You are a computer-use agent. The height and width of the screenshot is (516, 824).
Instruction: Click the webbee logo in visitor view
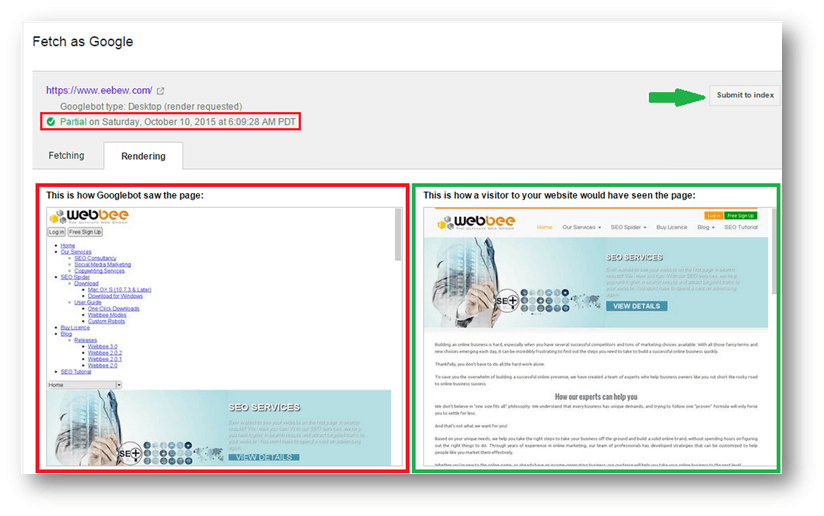(477, 222)
